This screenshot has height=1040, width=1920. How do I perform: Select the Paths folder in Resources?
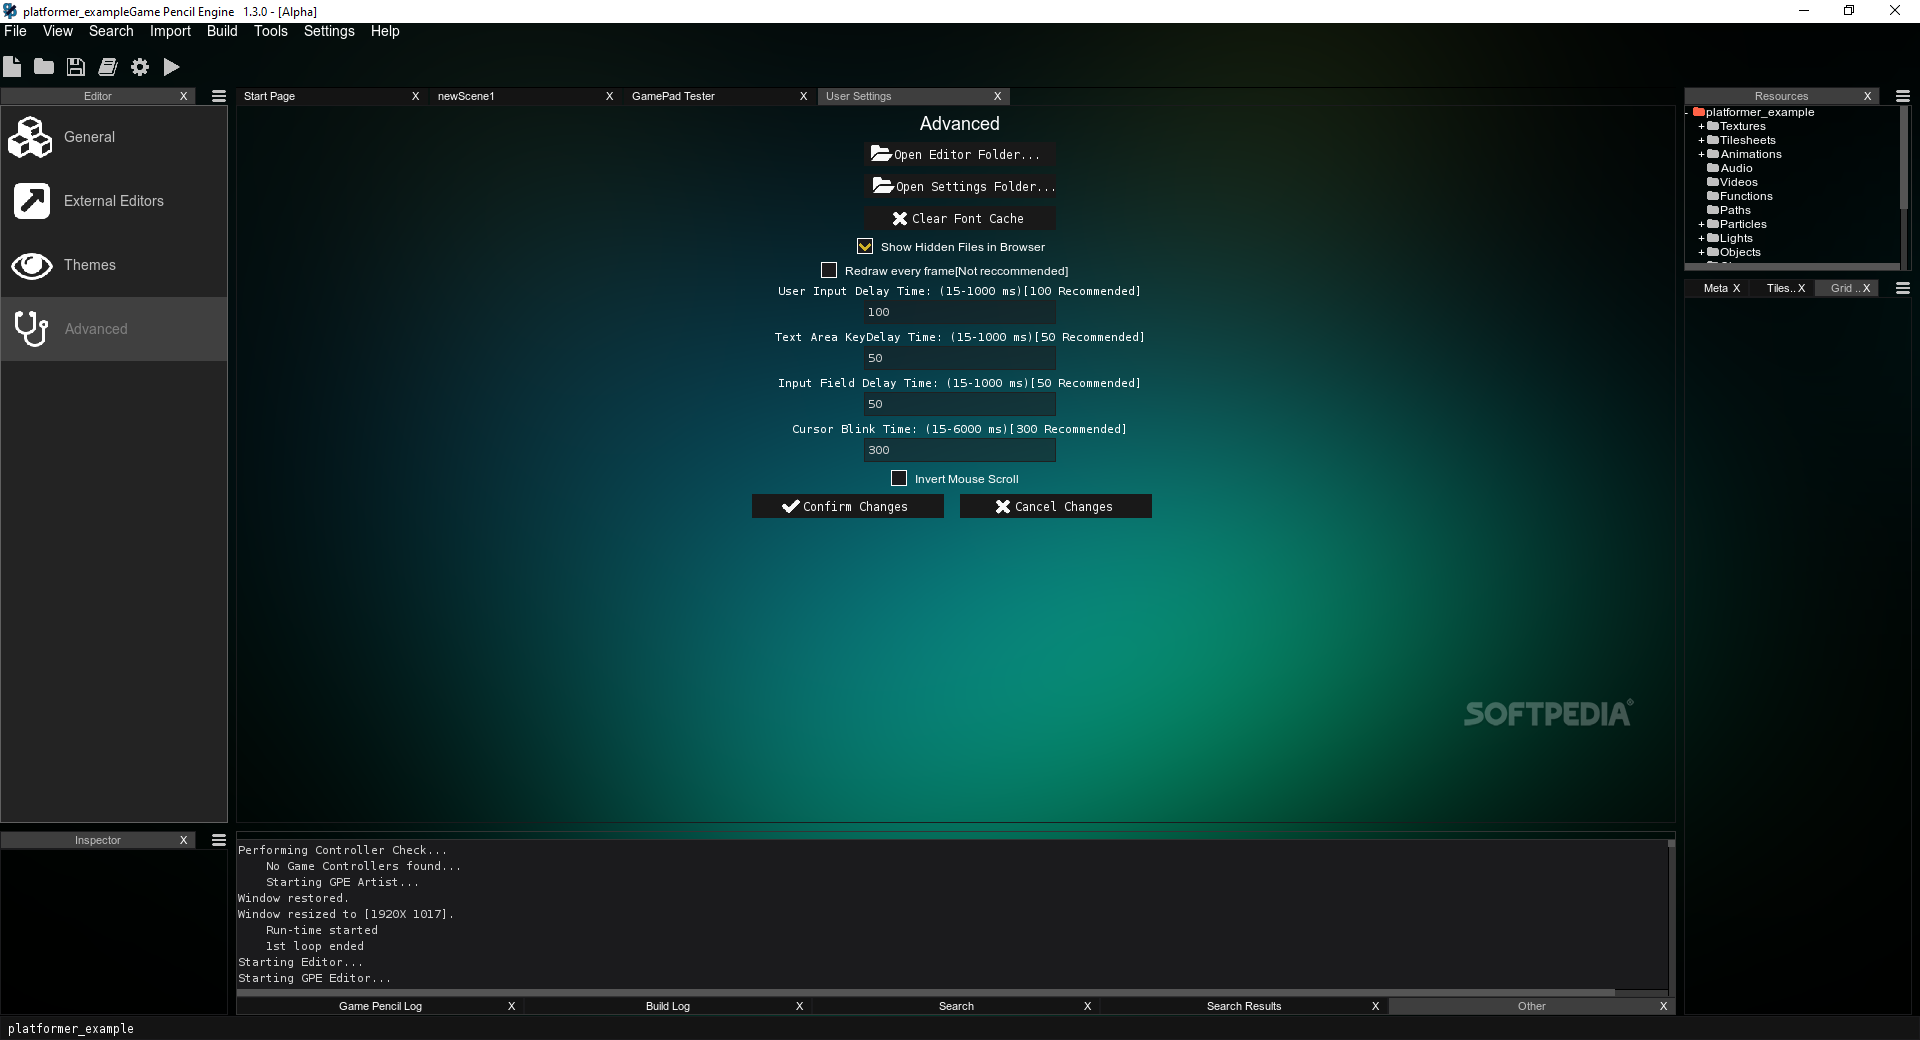tap(1729, 210)
